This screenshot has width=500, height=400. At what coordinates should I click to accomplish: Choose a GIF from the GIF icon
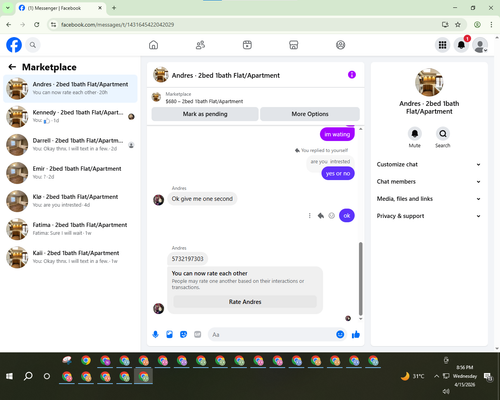point(198,334)
